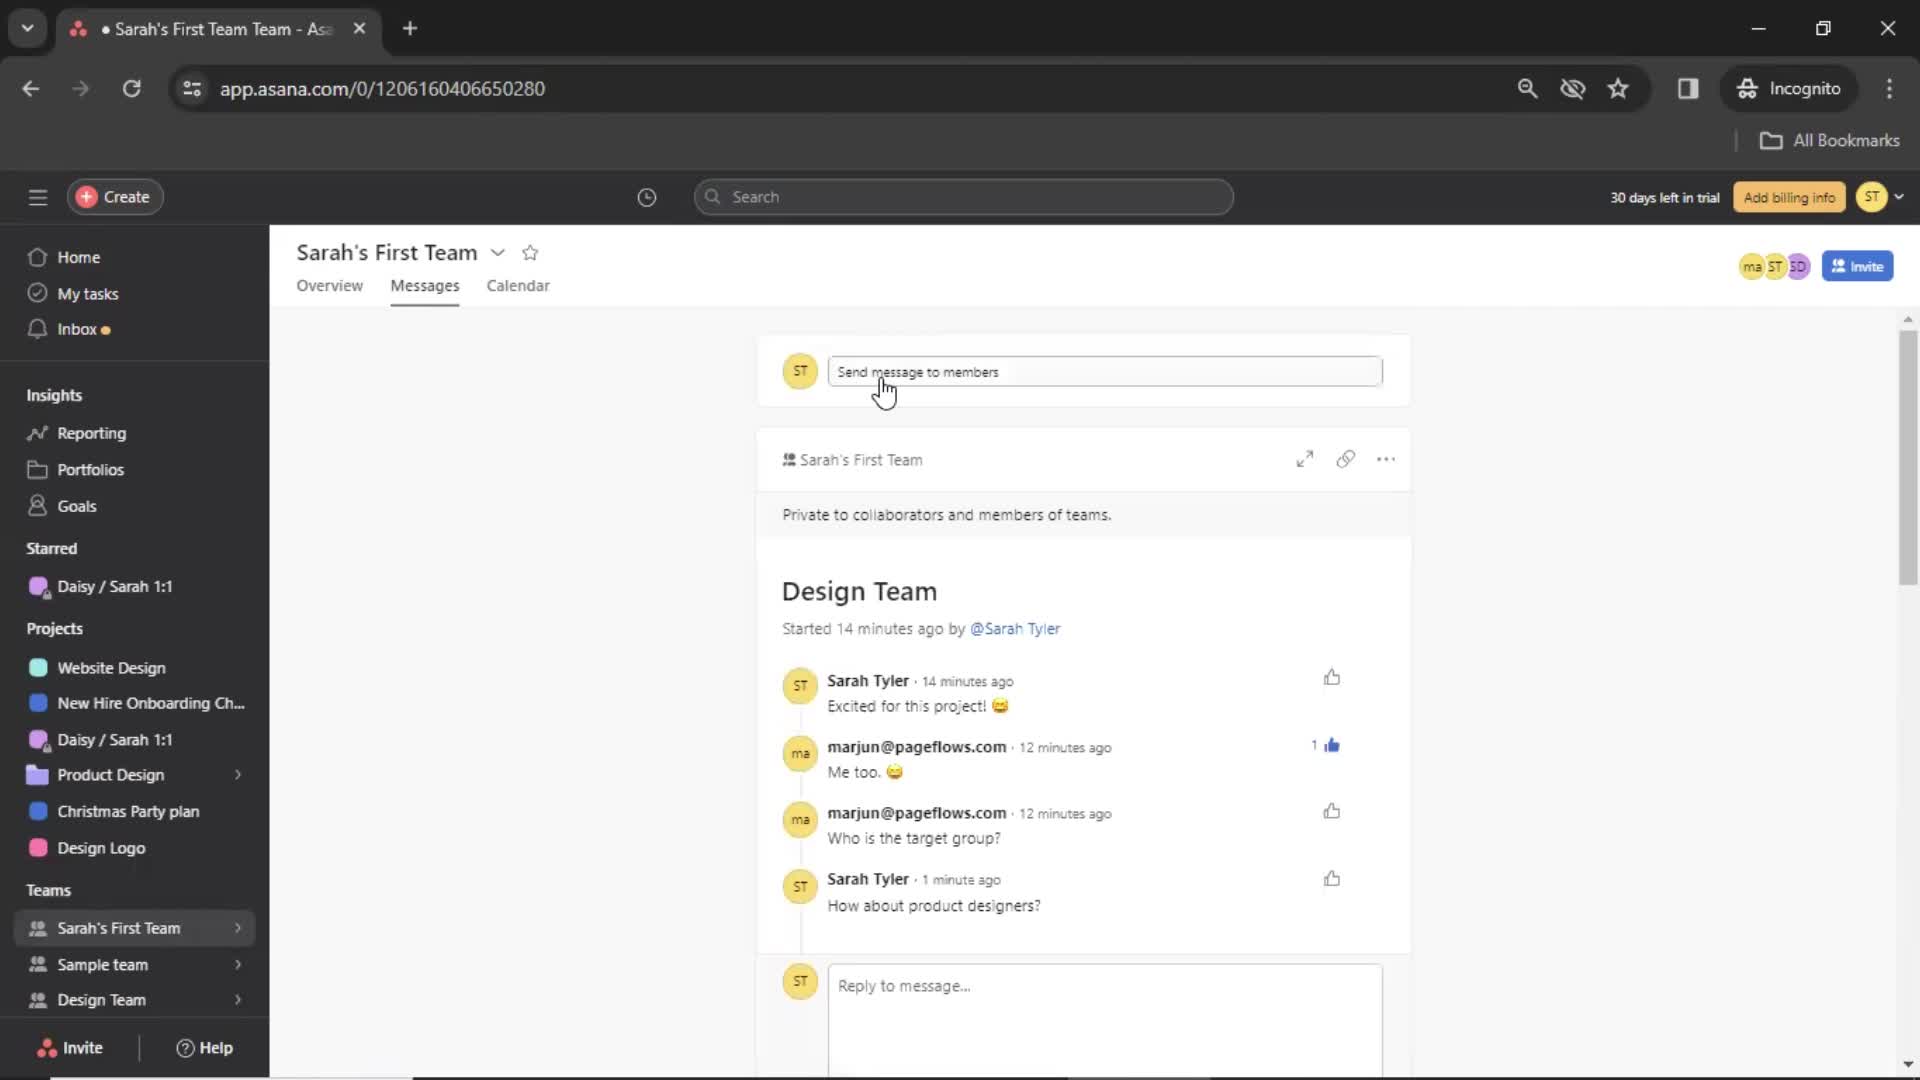Click the Send message to members input field

(1105, 372)
